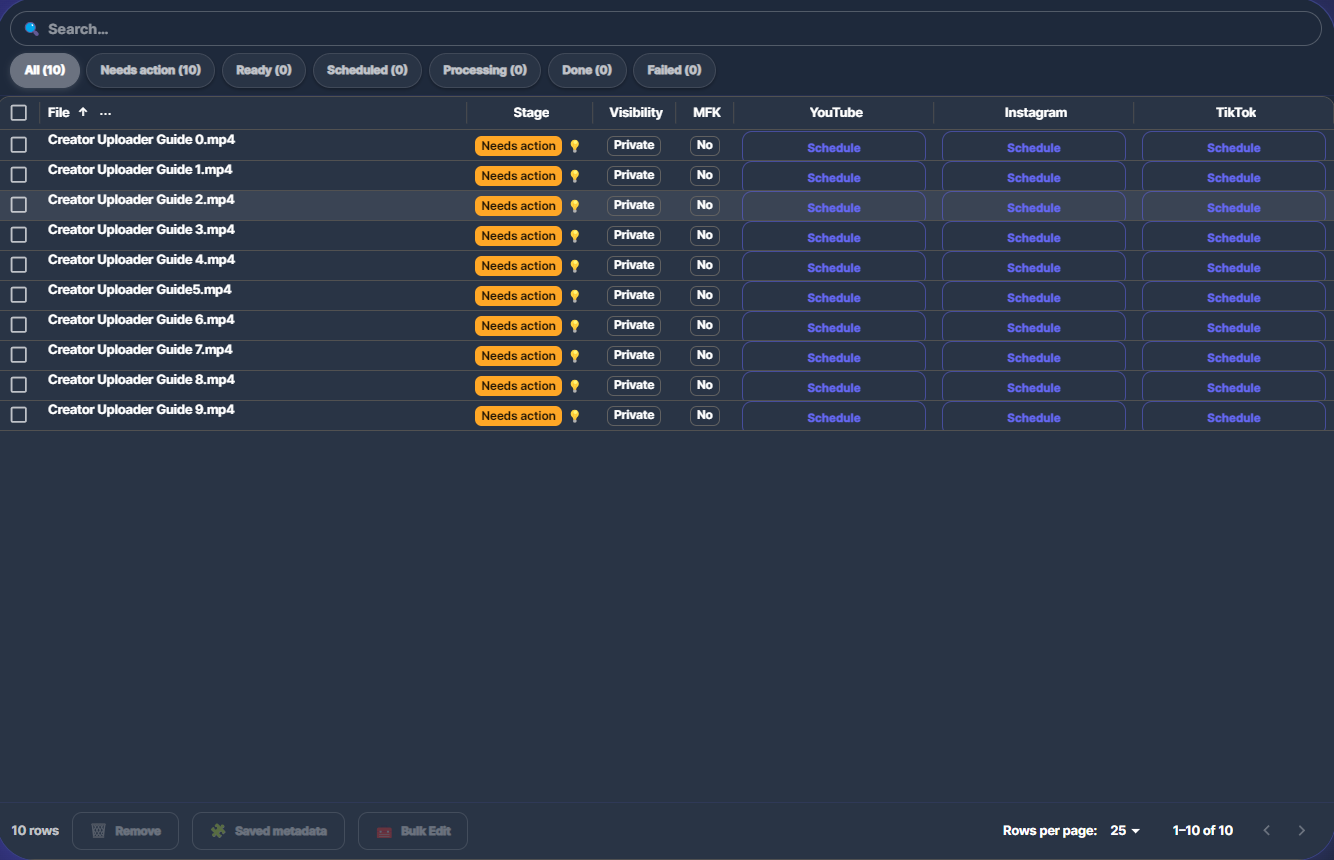Click lightbulb hint icon for Guide 9.mp4
Image resolution: width=1334 pixels, height=860 pixels.
pos(574,416)
